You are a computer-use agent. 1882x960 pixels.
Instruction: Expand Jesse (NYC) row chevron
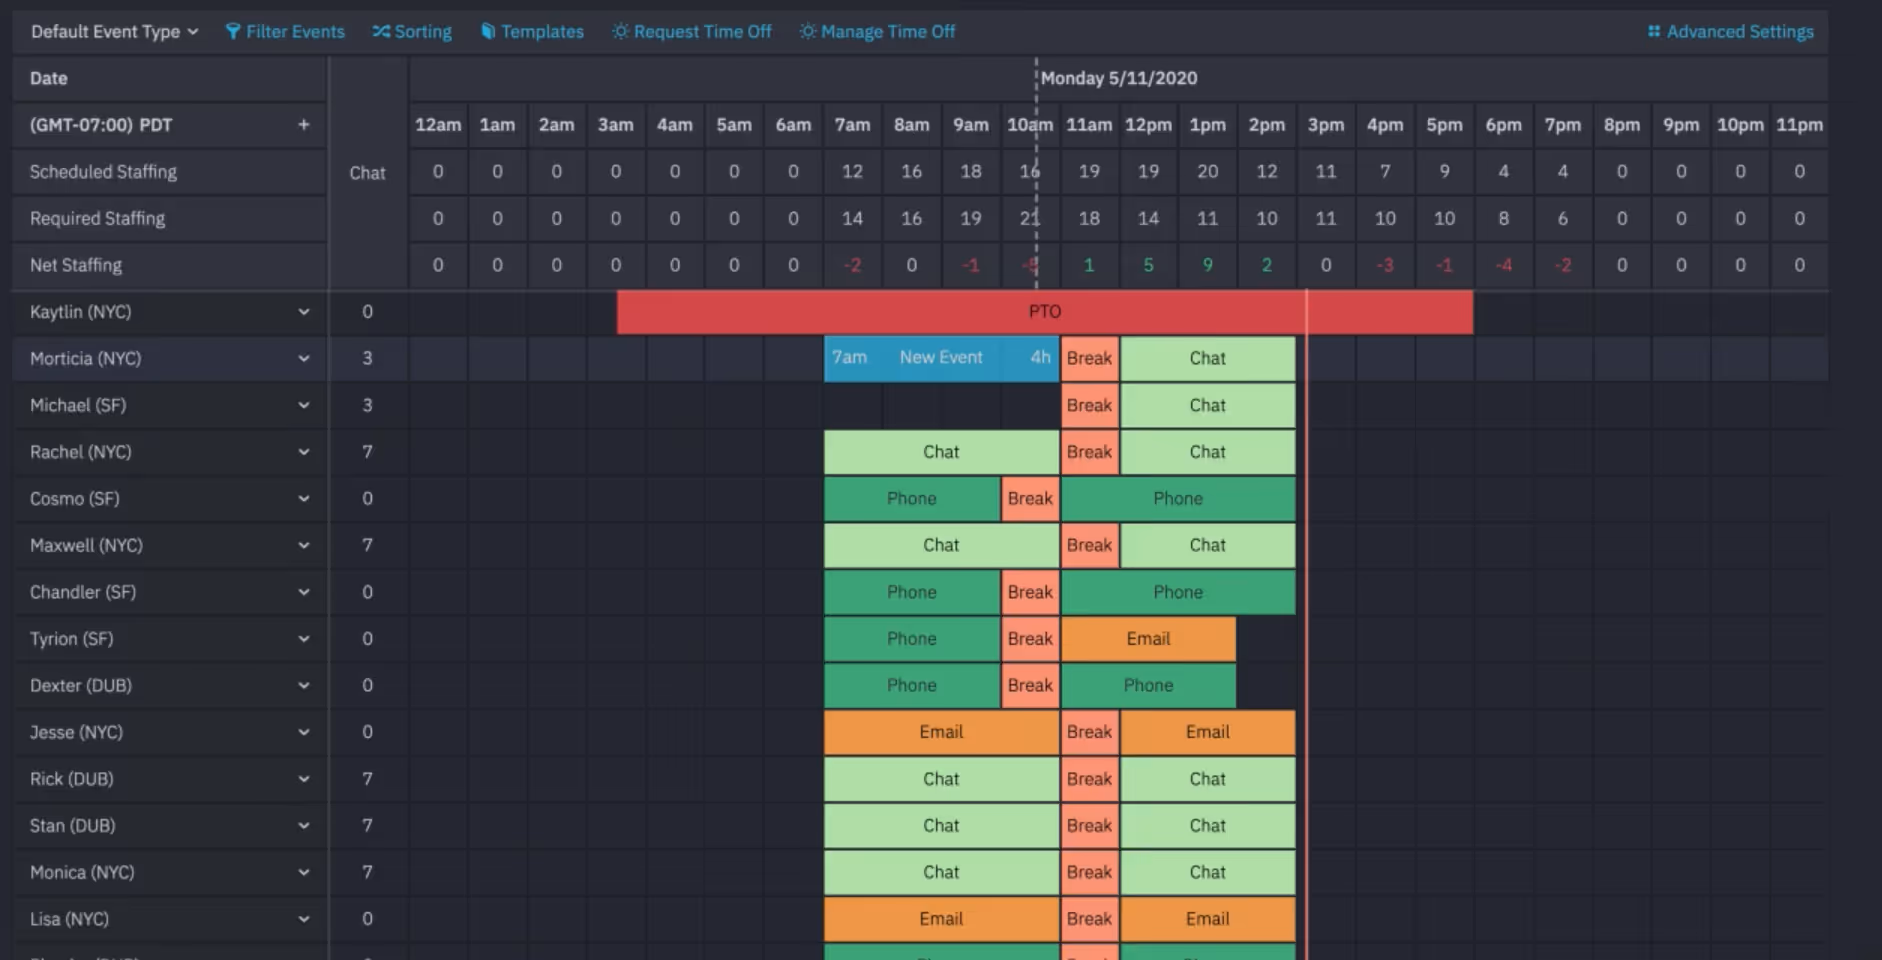pos(303,732)
